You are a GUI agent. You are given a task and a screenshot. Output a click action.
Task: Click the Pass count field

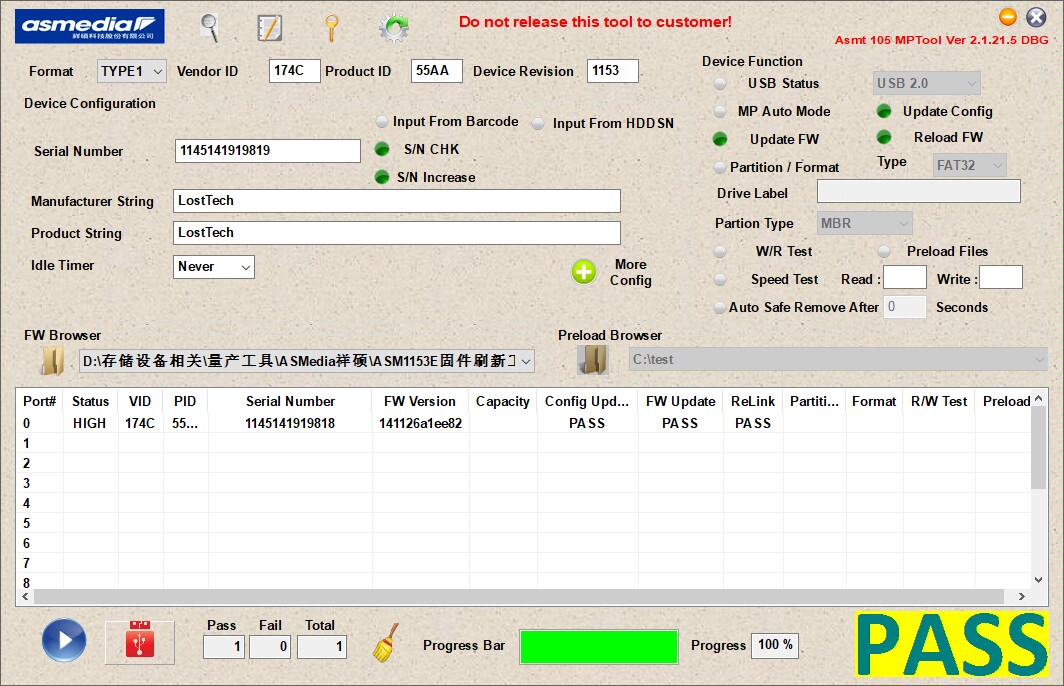[224, 647]
